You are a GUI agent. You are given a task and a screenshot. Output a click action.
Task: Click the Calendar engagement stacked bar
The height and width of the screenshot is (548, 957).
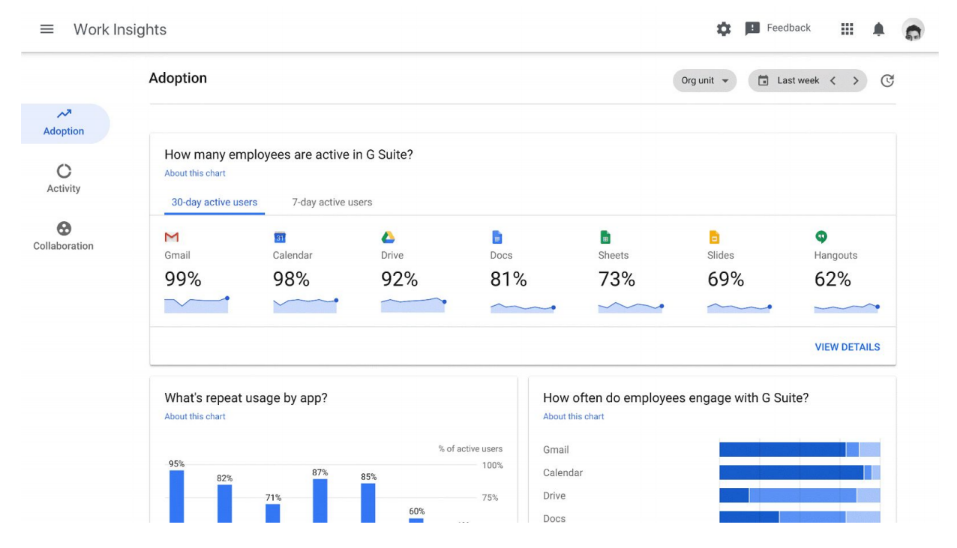coord(800,472)
